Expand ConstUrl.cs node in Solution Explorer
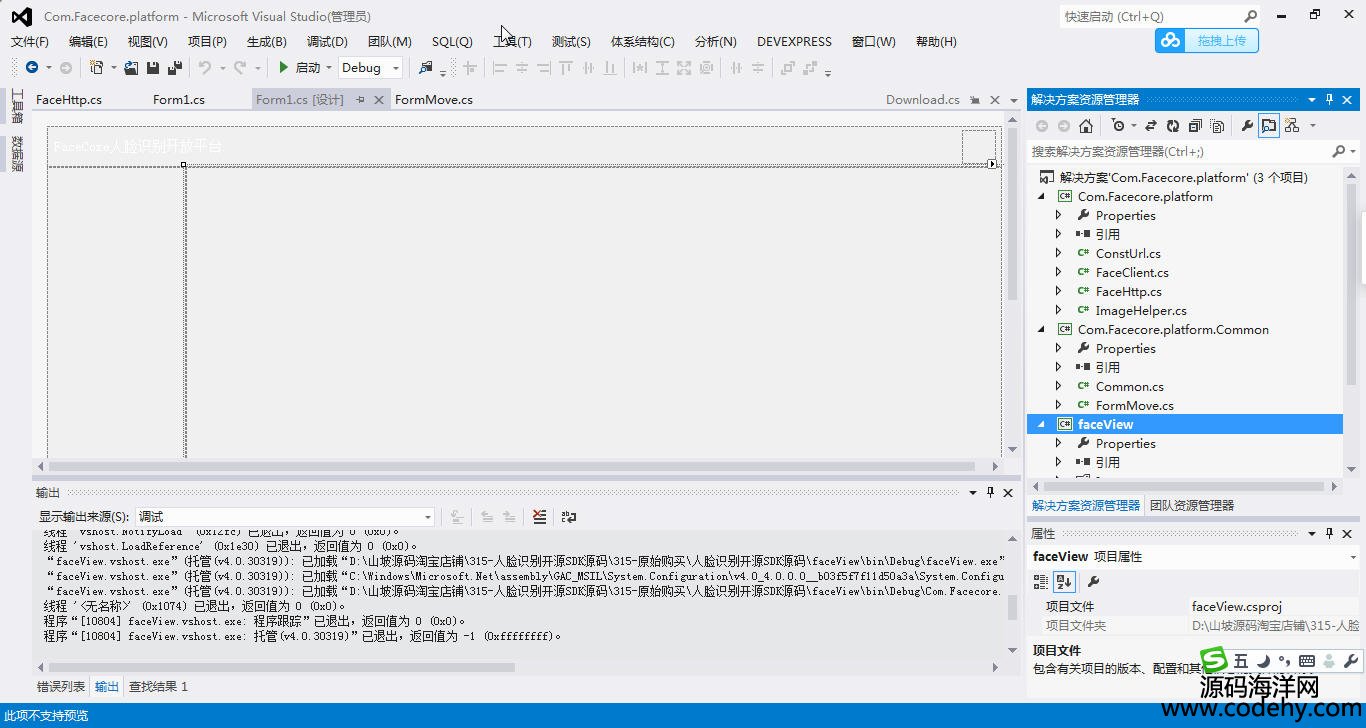The image size is (1366, 728). (x=1059, y=253)
